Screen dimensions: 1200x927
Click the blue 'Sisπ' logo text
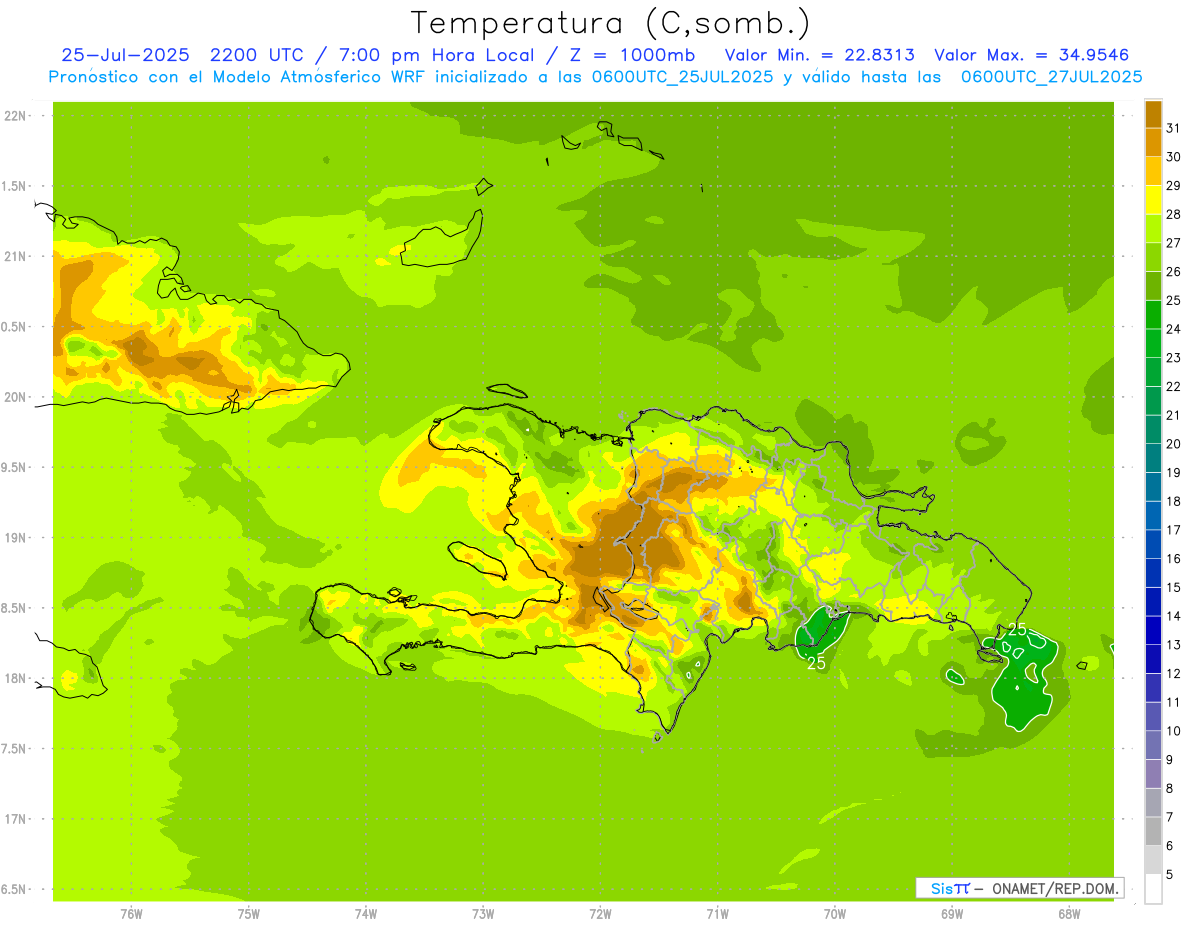(x=950, y=888)
